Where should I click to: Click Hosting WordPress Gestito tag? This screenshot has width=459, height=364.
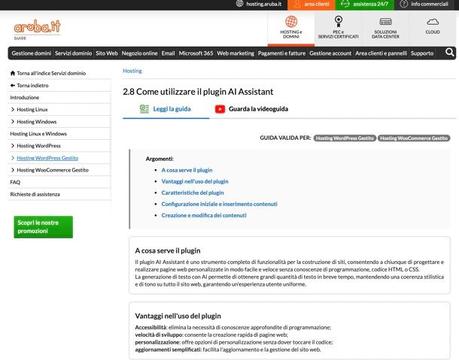pyautogui.click(x=345, y=138)
